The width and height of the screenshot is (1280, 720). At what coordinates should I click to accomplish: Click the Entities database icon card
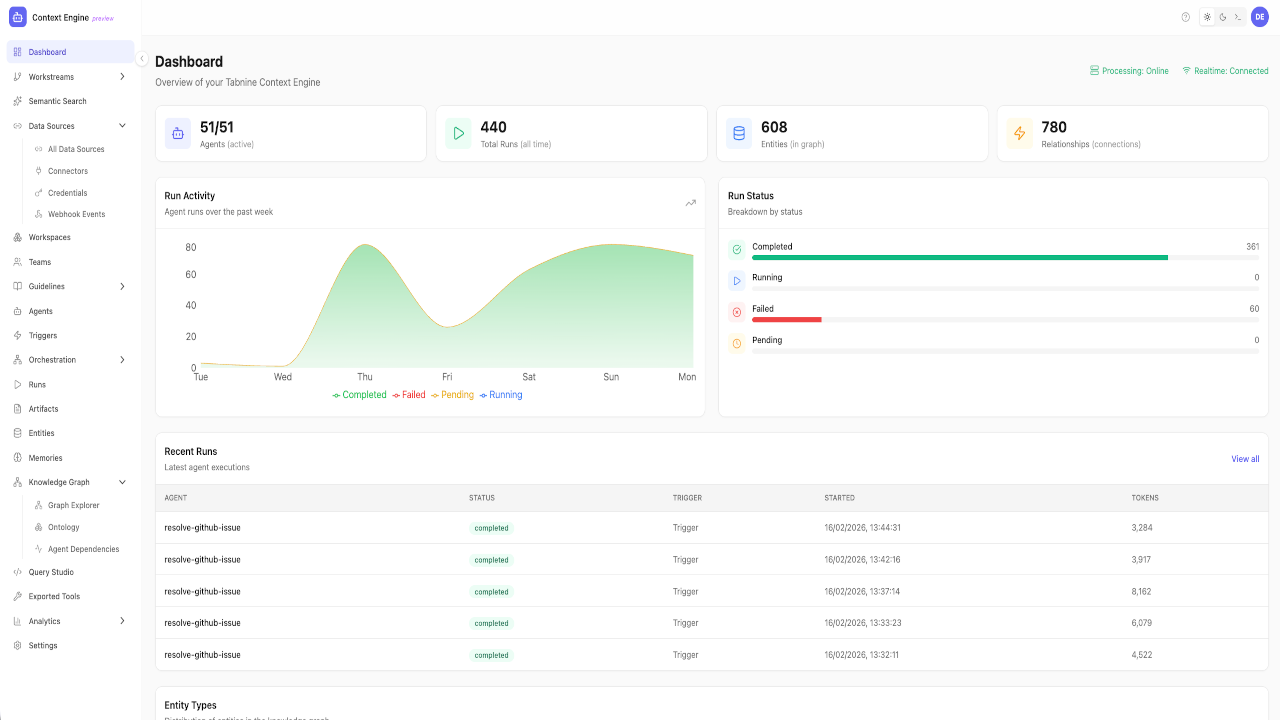click(x=739, y=134)
